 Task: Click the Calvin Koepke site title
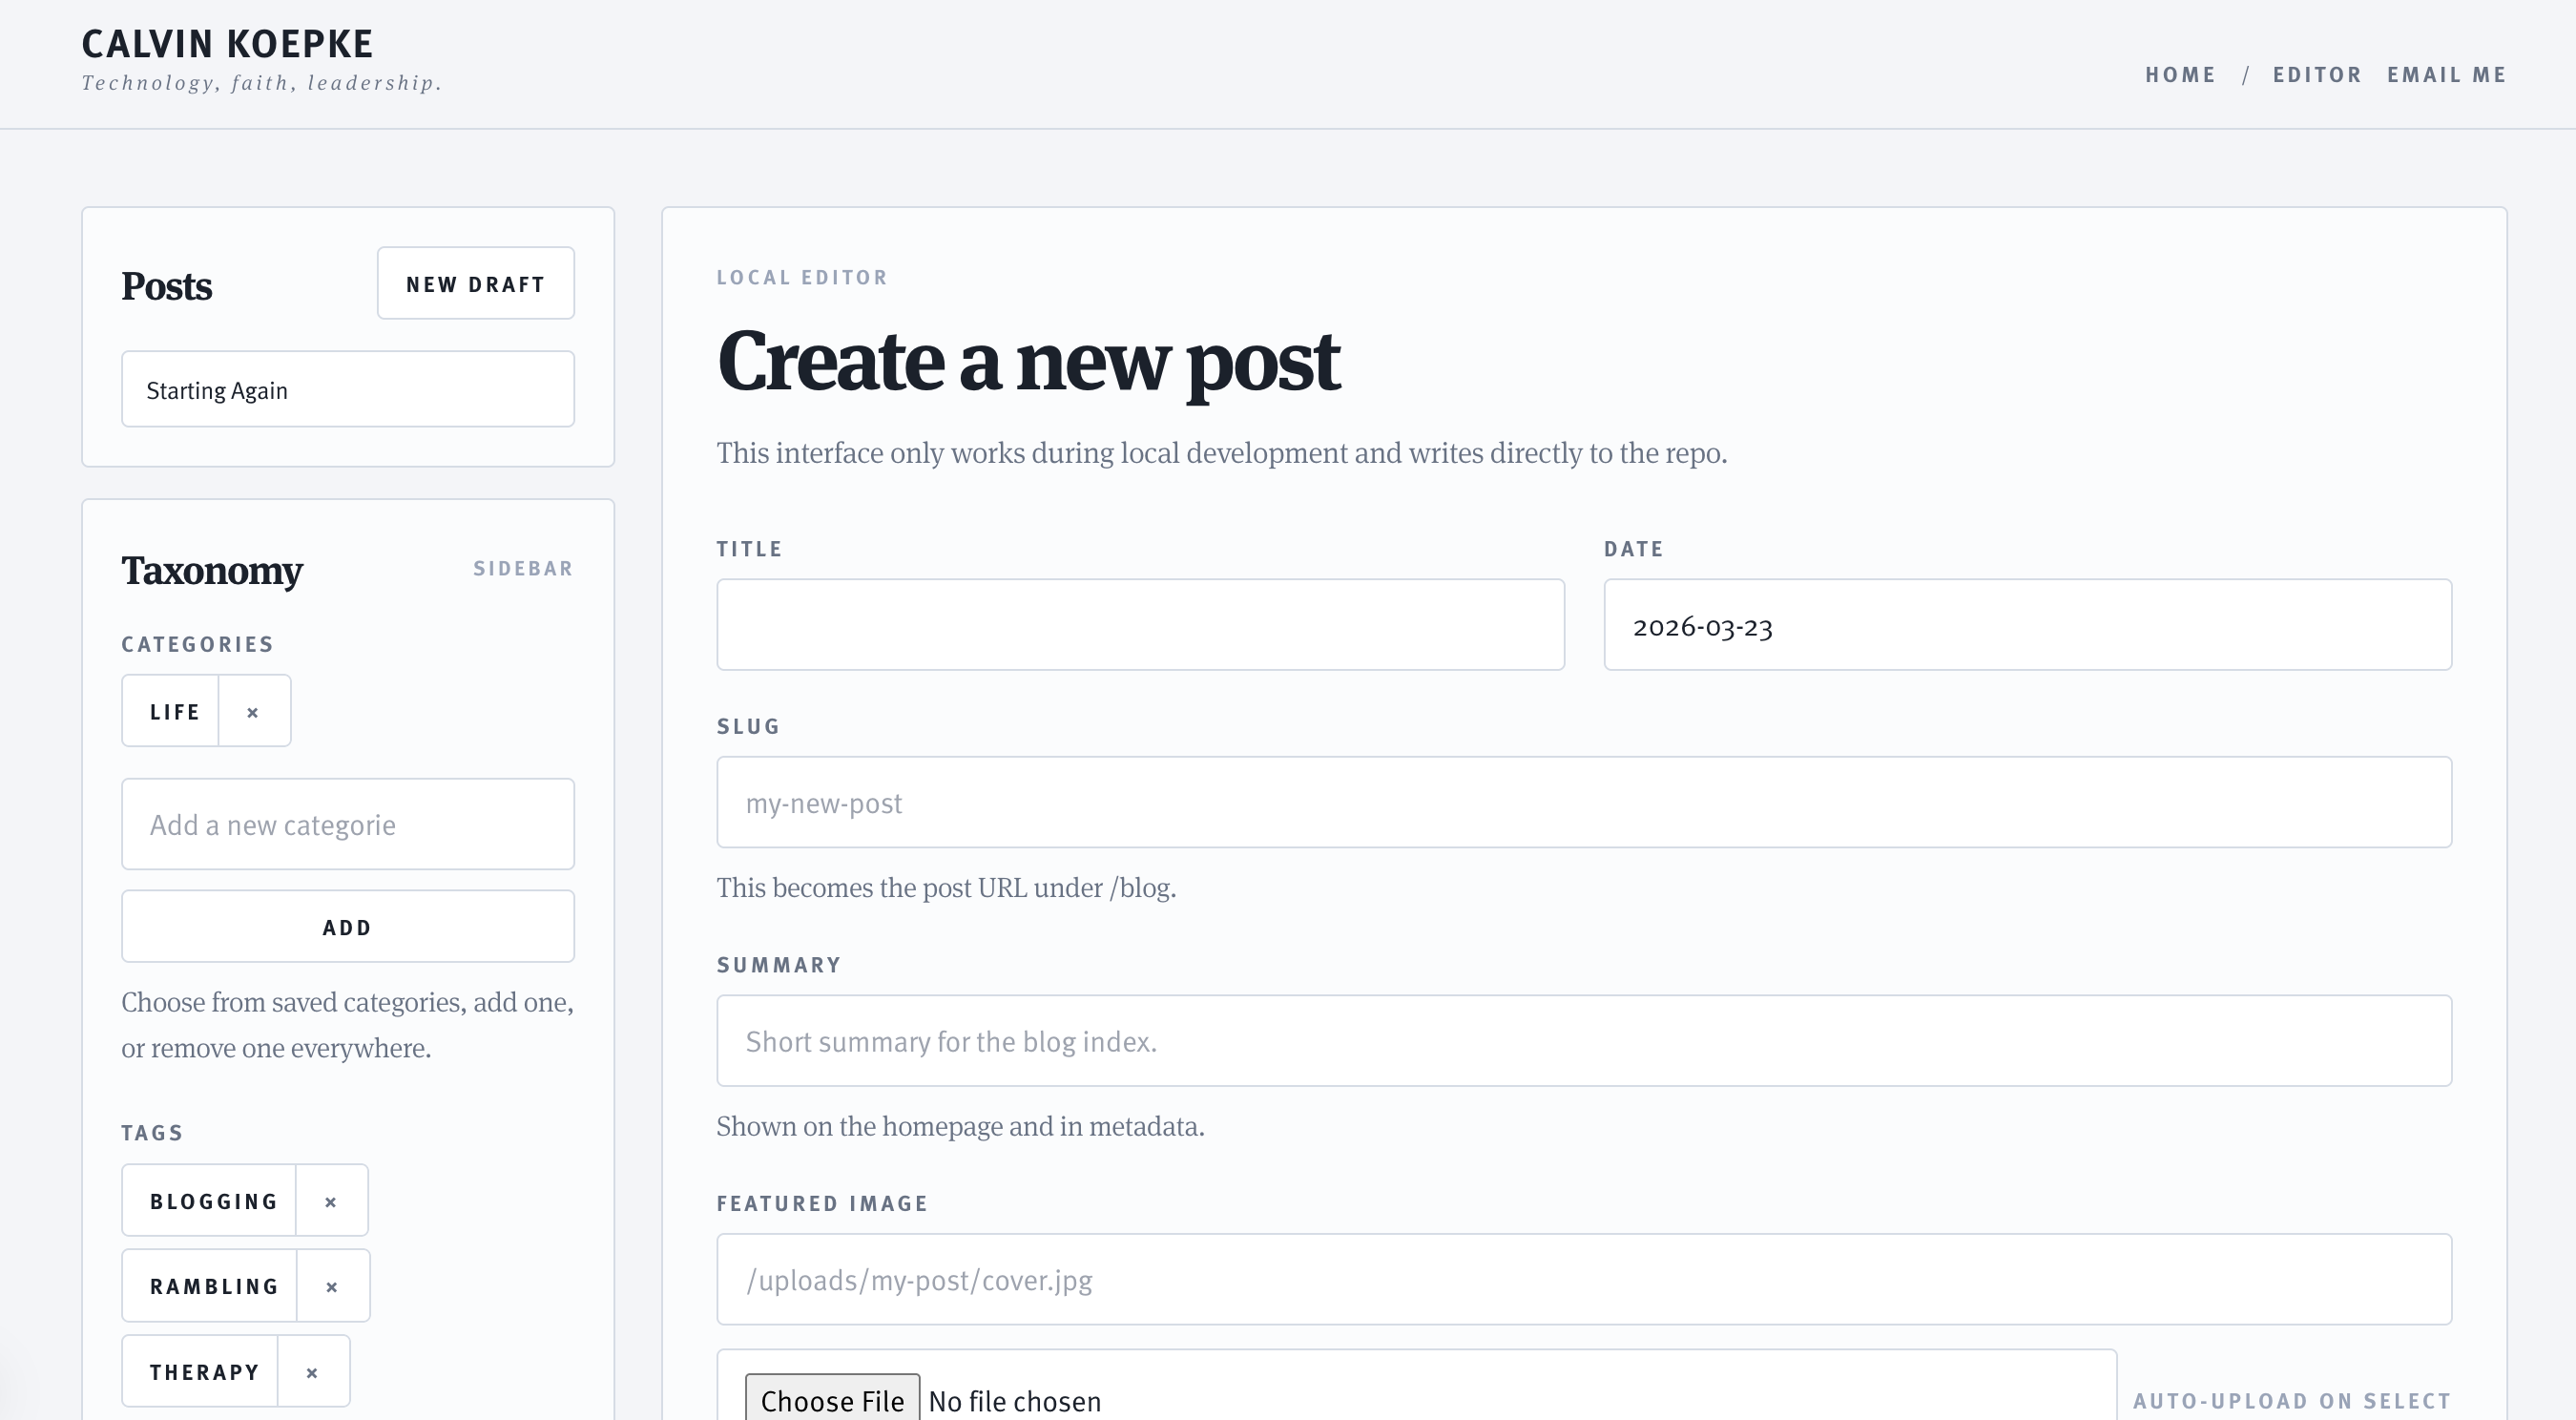coord(227,43)
